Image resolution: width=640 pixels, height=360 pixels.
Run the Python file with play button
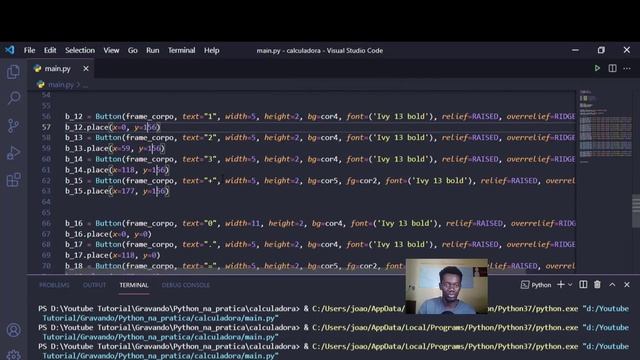coord(597,68)
